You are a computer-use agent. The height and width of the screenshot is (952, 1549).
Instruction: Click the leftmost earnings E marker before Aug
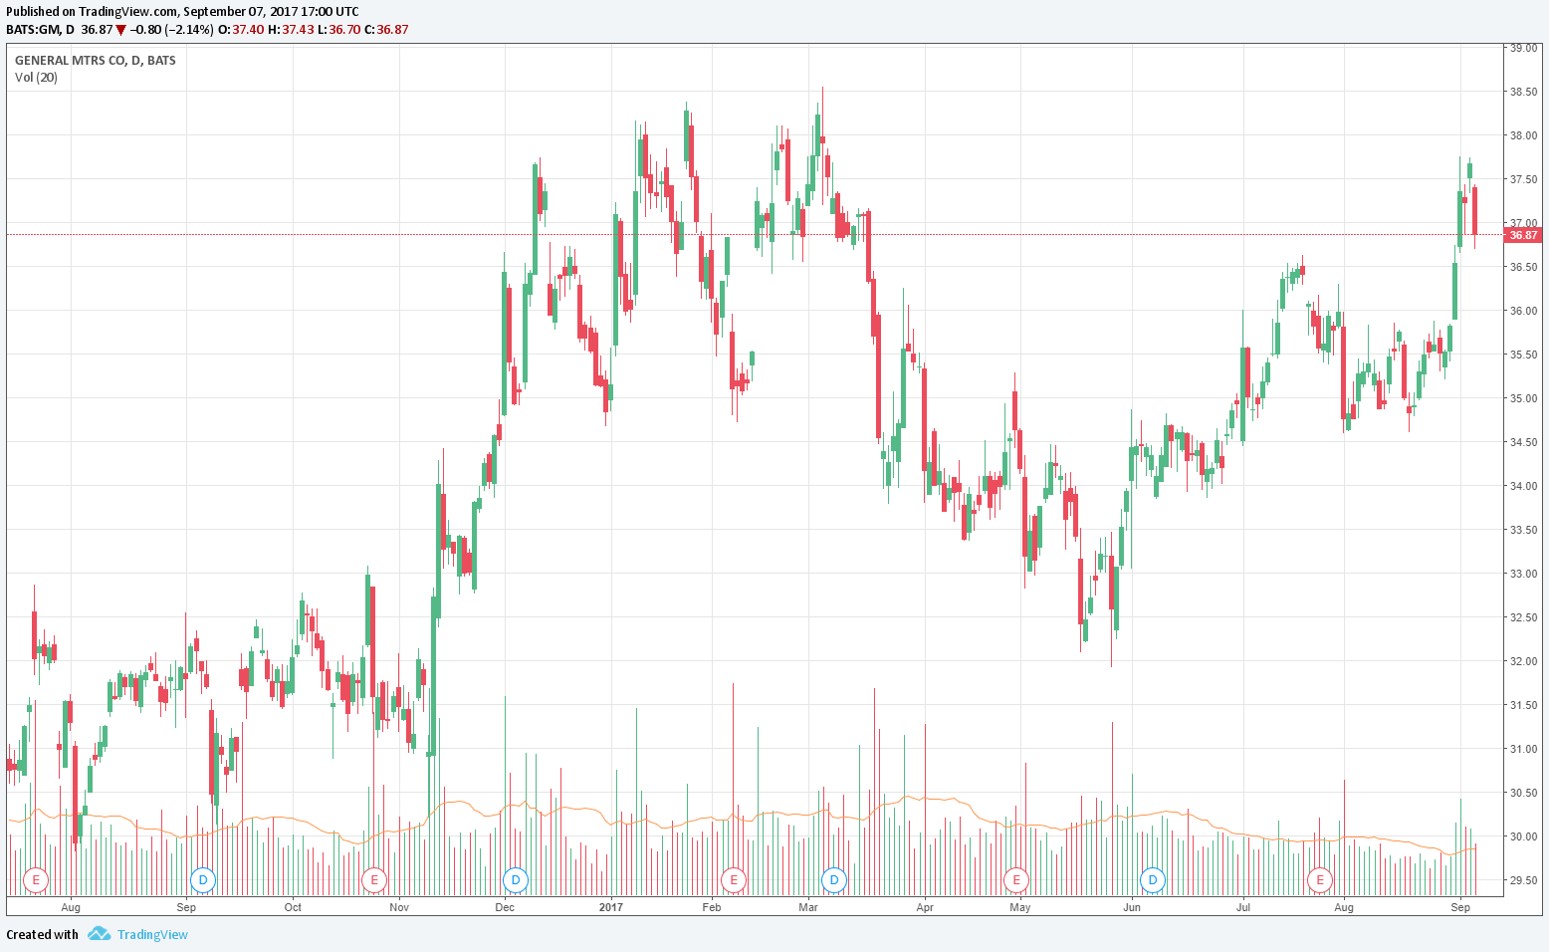[36, 880]
